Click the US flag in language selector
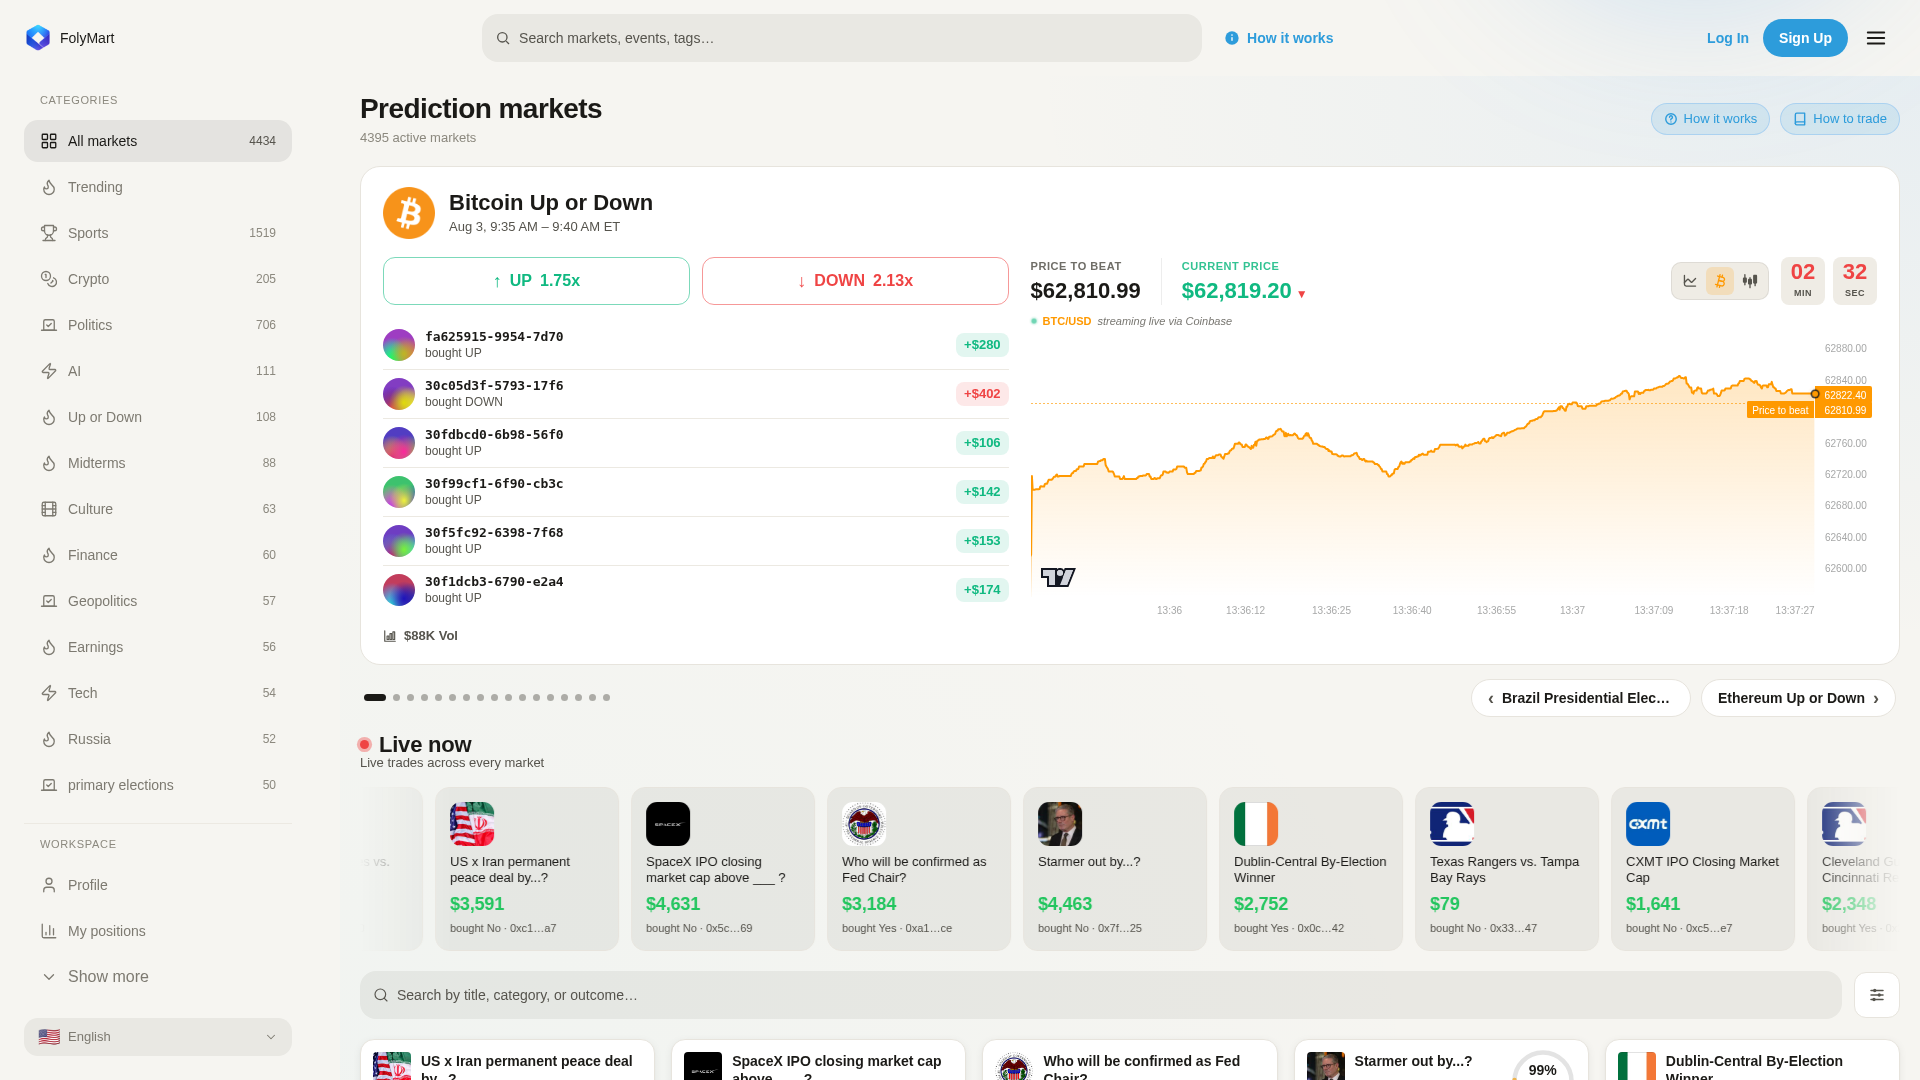The height and width of the screenshot is (1080, 1920). coord(49,1037)
